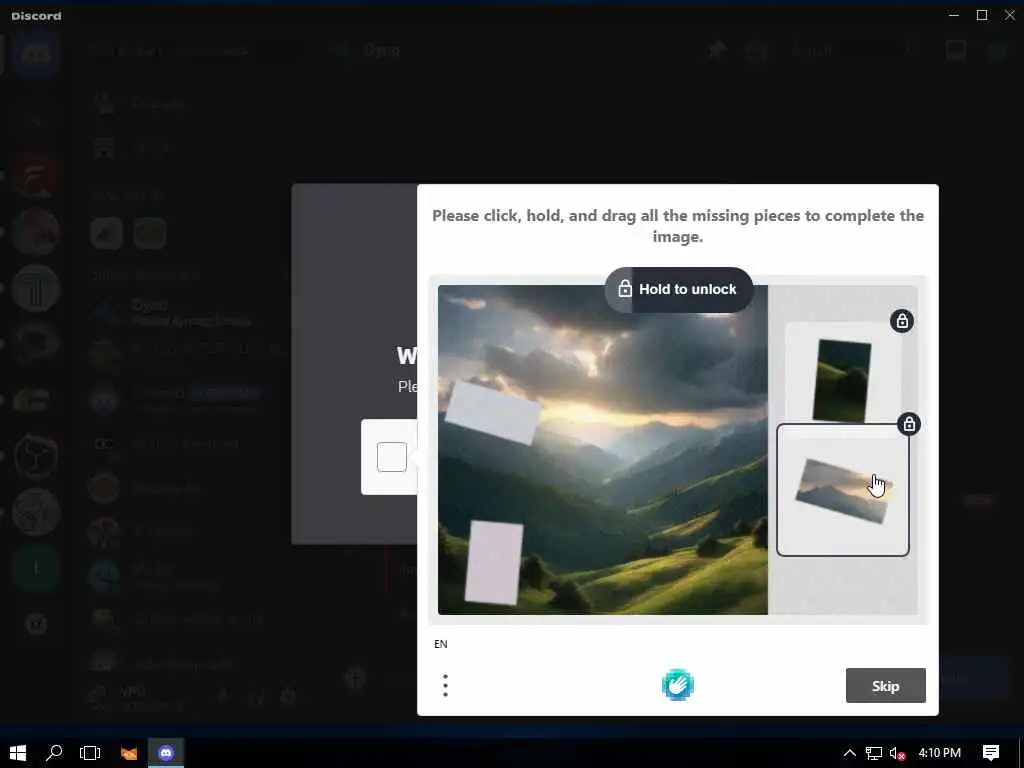Open the Windows notification center
This screenshot has height=768, width=1024.
coord(991,753)
